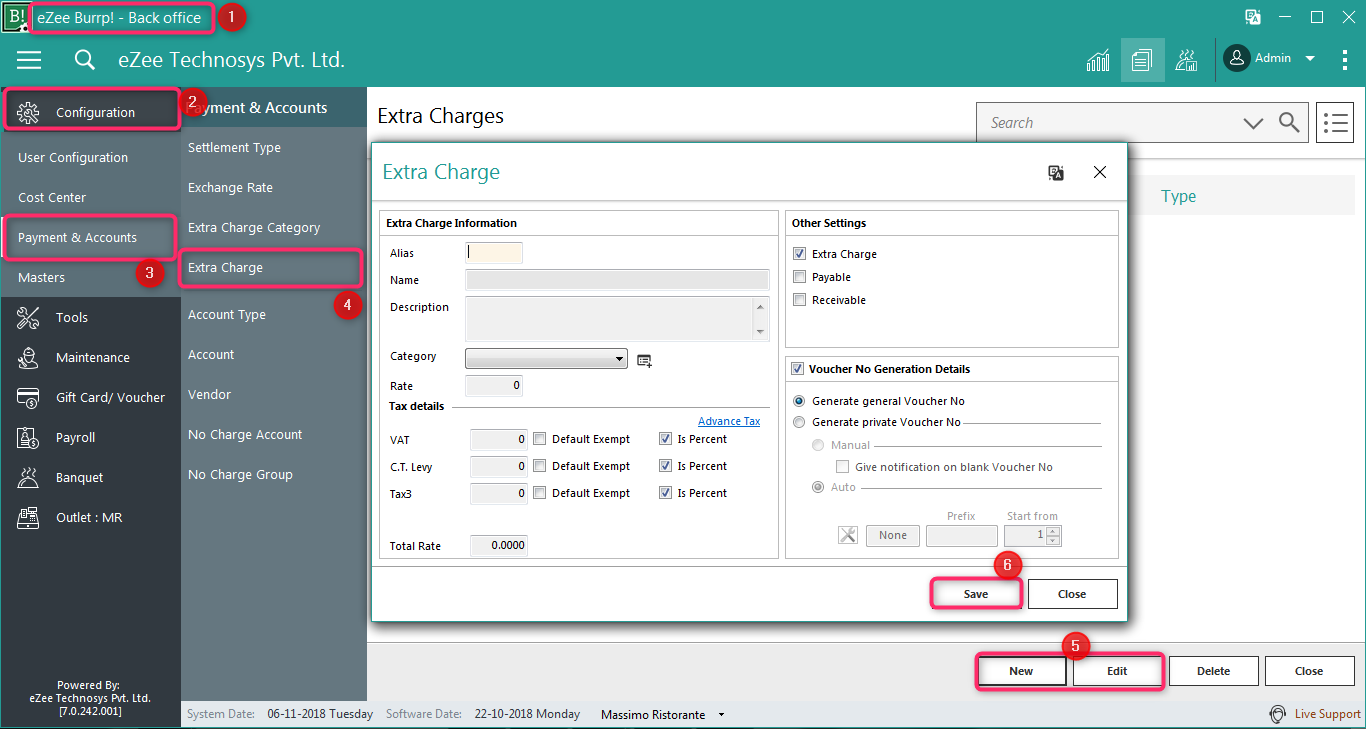The image size is (1366, 729).
Task: Open the bar chart reports icon
Action: click(1098, 60)
